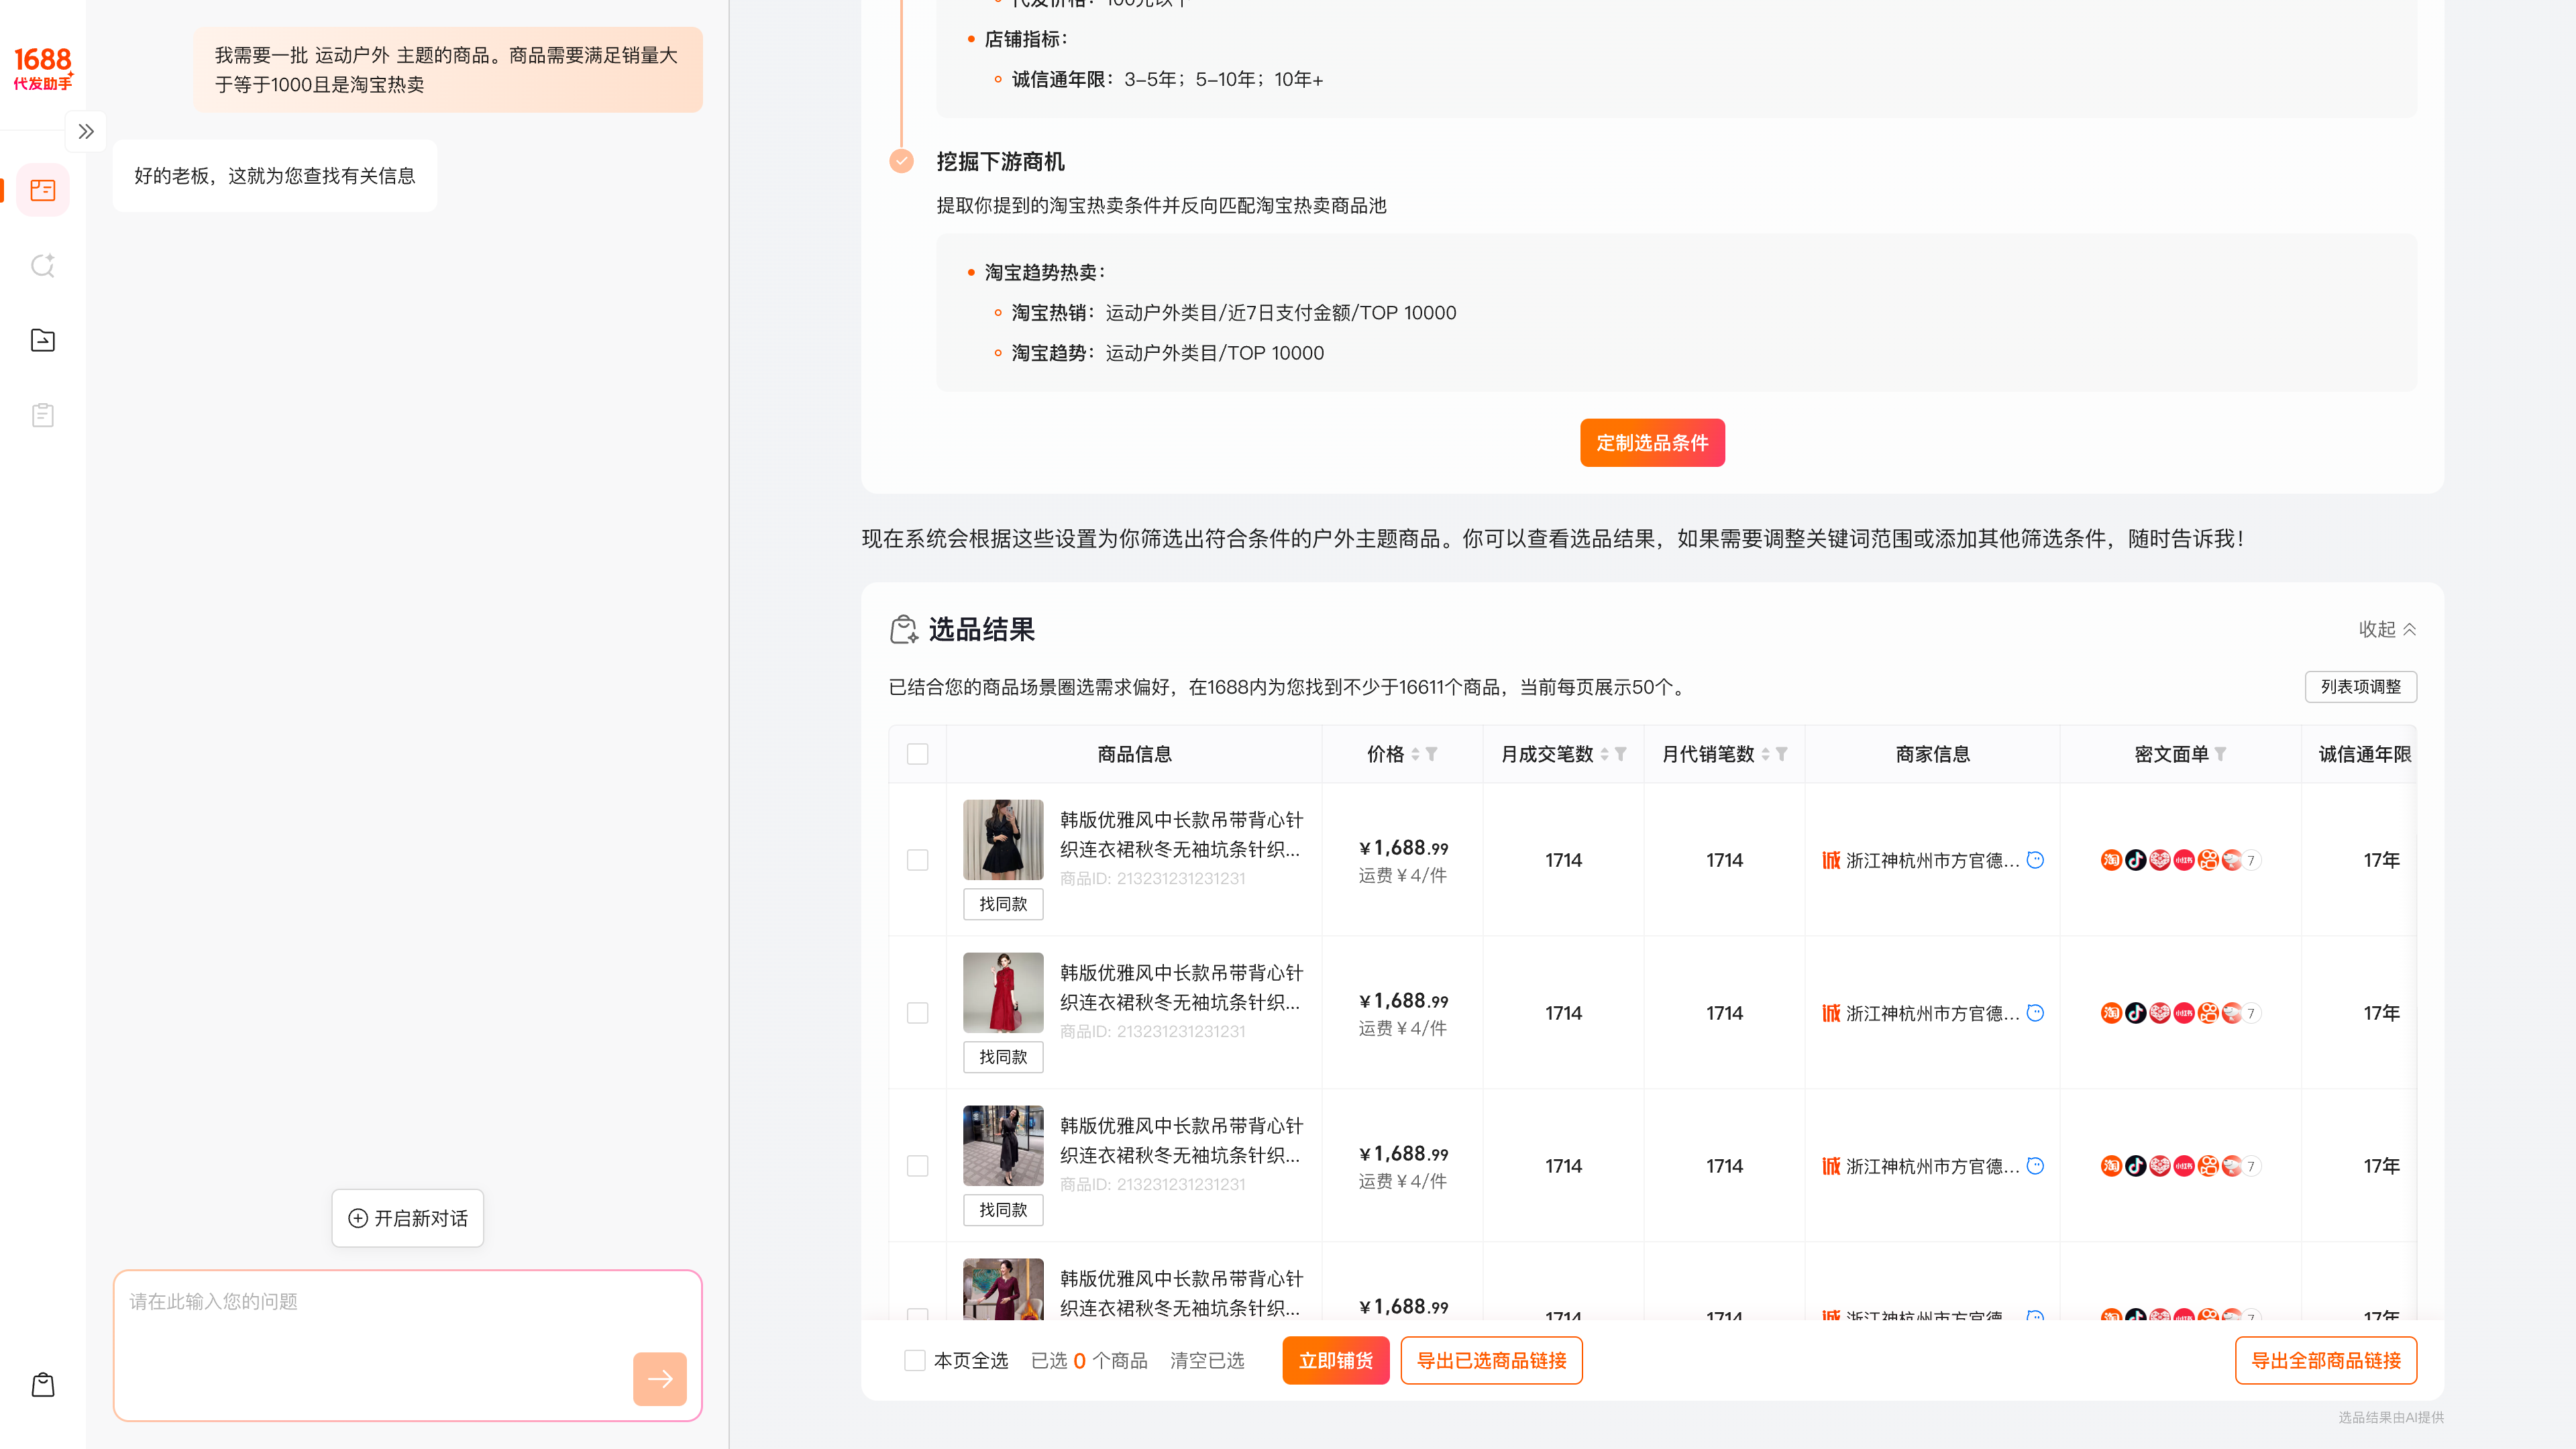Check the first product row checkbox
Viewport: 2576px width, 1449px height.
coord(917,860)
